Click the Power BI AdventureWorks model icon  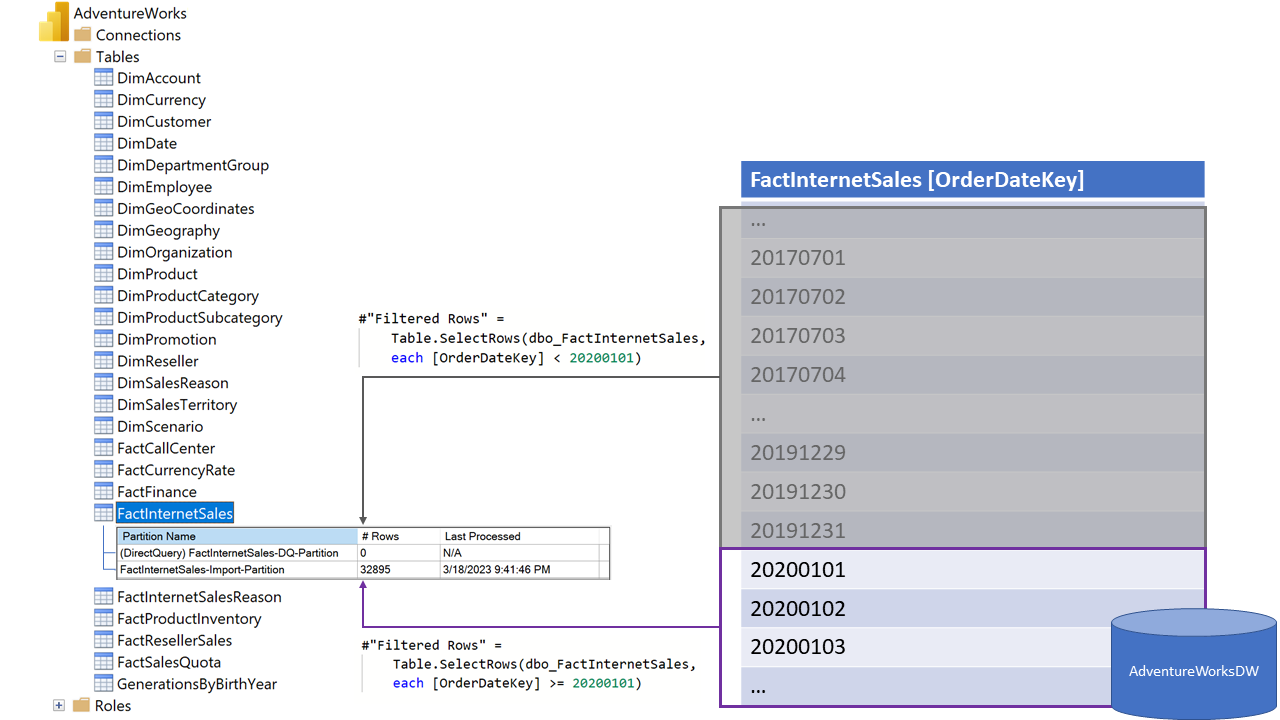pos(54,20)
